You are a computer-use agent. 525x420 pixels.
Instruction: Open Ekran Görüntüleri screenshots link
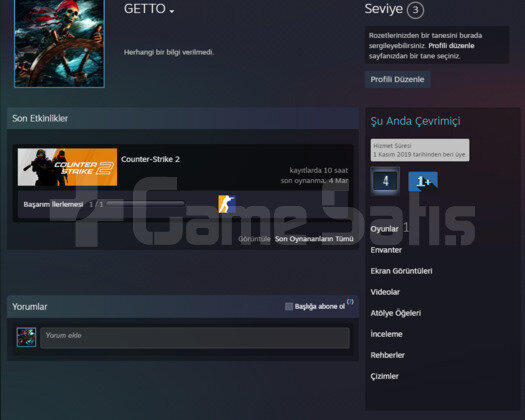tap(401, 271)
